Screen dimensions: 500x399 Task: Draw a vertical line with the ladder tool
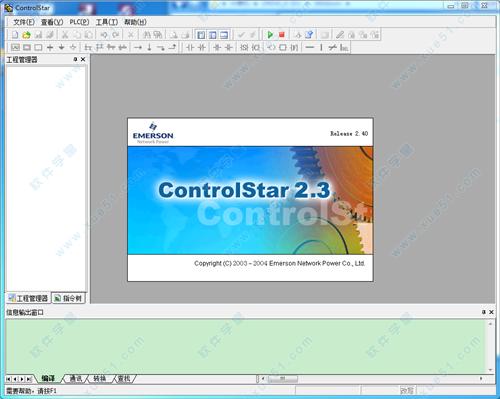point(321,47)
